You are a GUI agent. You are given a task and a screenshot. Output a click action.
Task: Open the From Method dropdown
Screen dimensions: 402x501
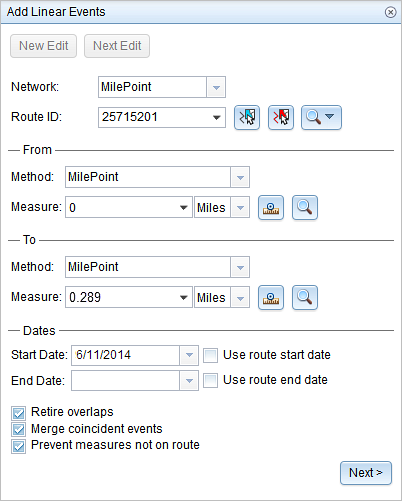tap(240, 177)
